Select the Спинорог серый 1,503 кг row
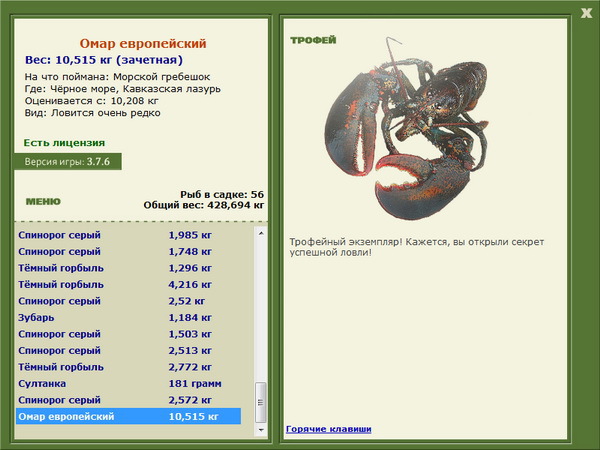This screenshot has height=450, width=600. 129,334
